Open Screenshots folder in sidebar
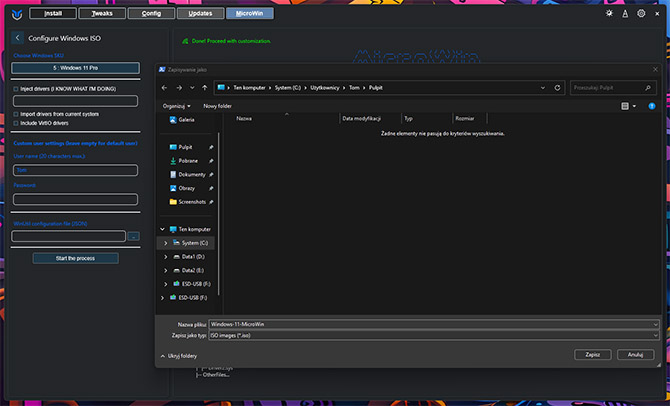The width and height of the screenshot is (670, 406). coord(188,202)
